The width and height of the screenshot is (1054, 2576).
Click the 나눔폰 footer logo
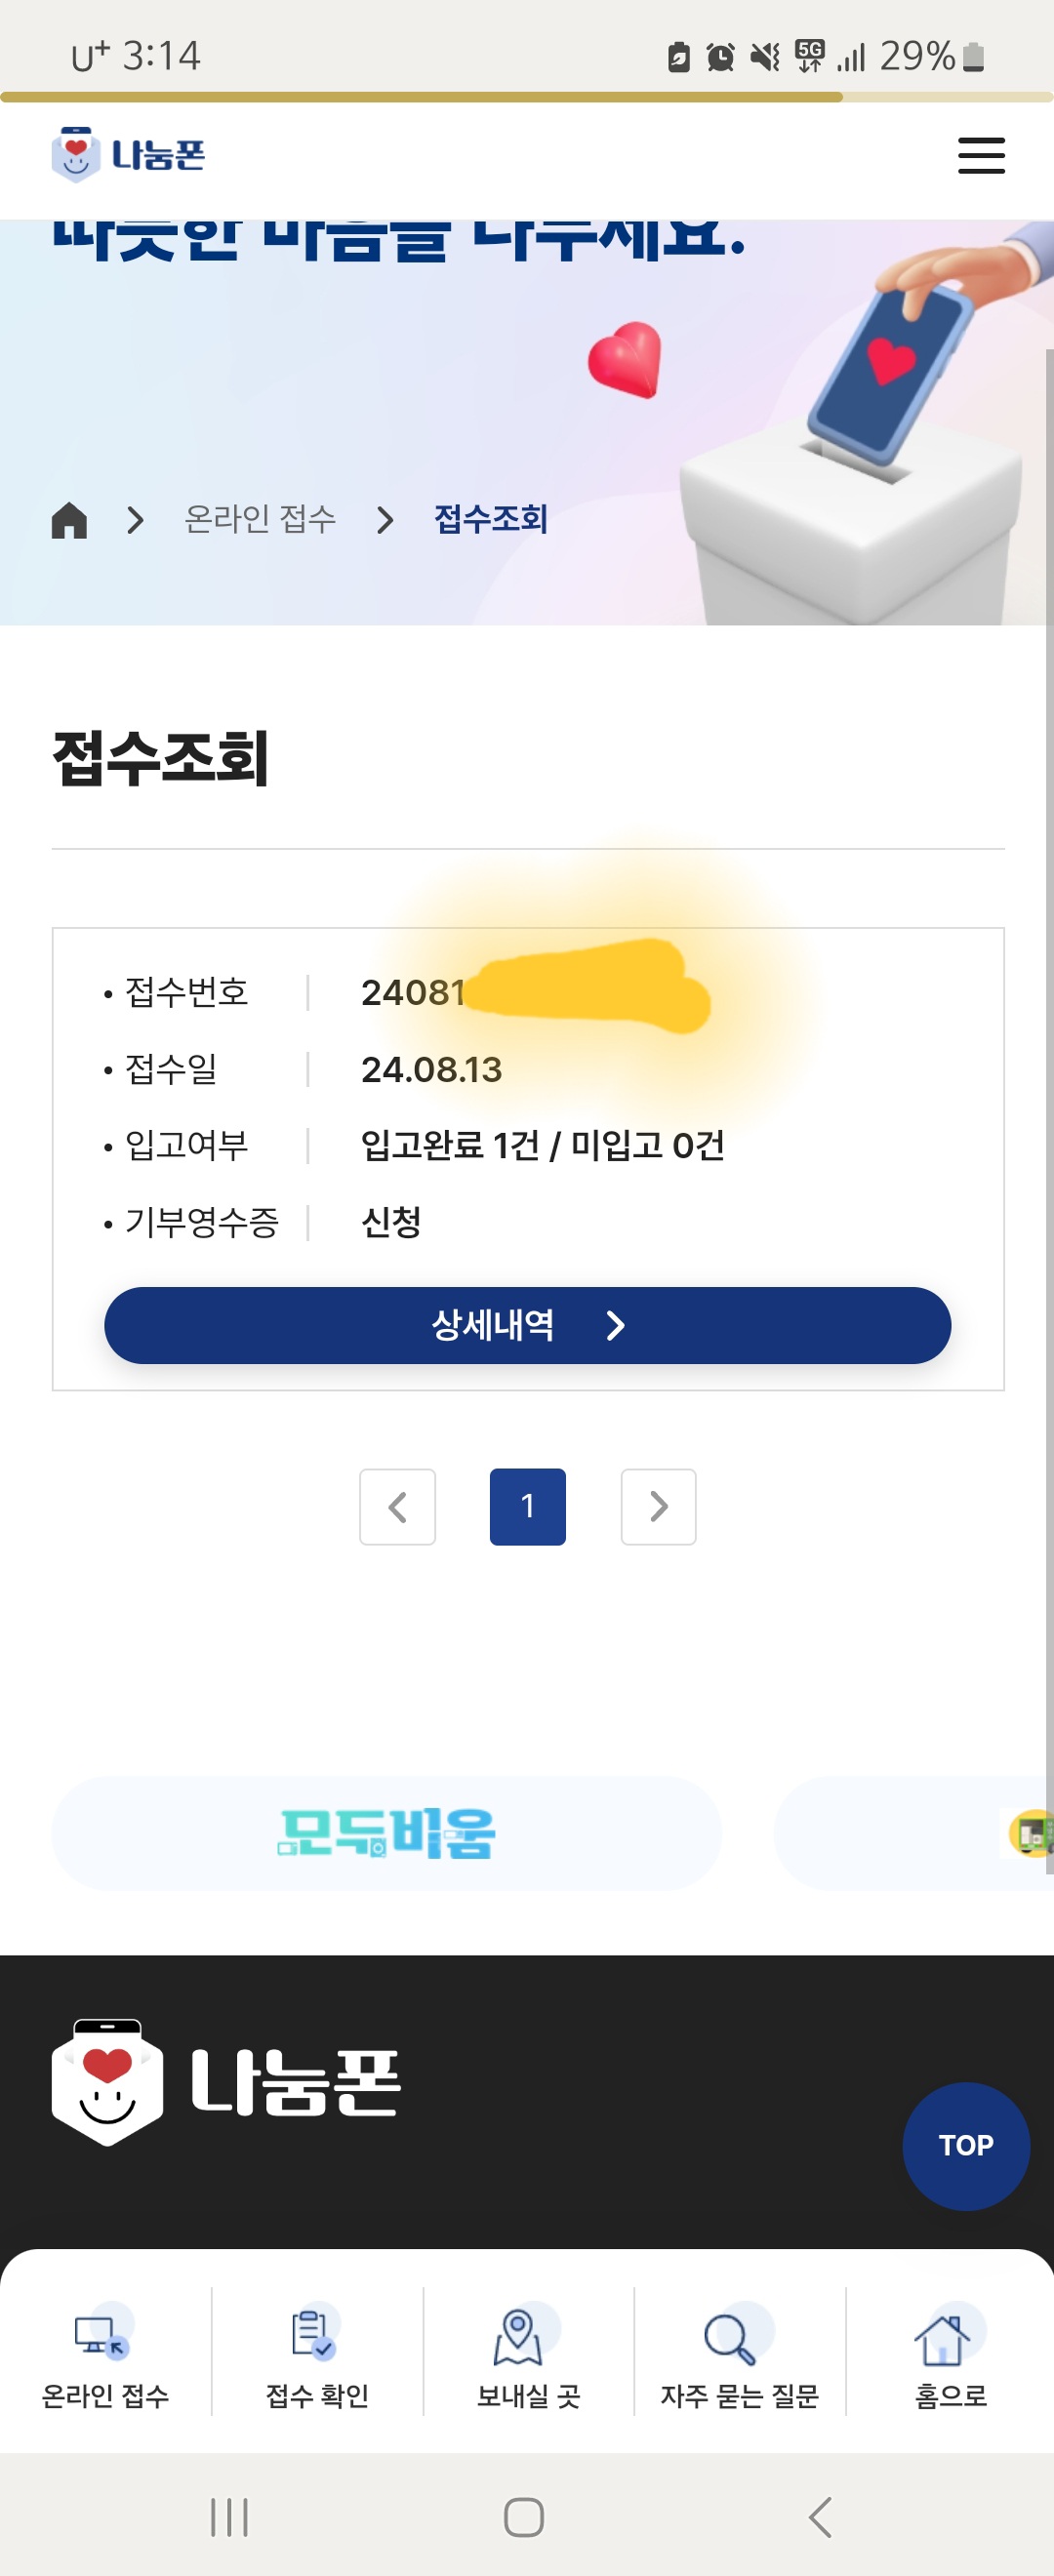pyautogui.click(x=226, y=2082)
